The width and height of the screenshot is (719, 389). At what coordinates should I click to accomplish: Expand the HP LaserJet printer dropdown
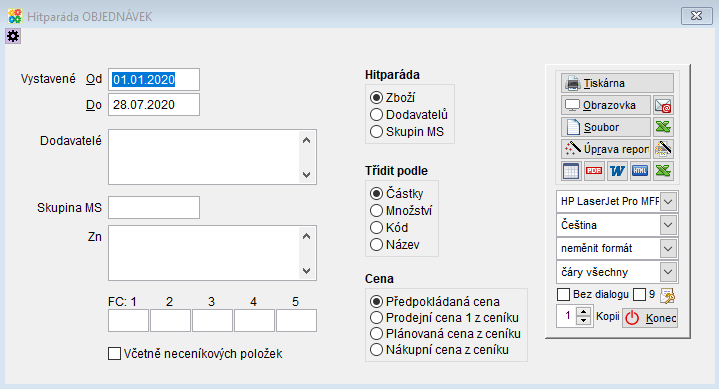pyautogui.click(x=668, y=201)
